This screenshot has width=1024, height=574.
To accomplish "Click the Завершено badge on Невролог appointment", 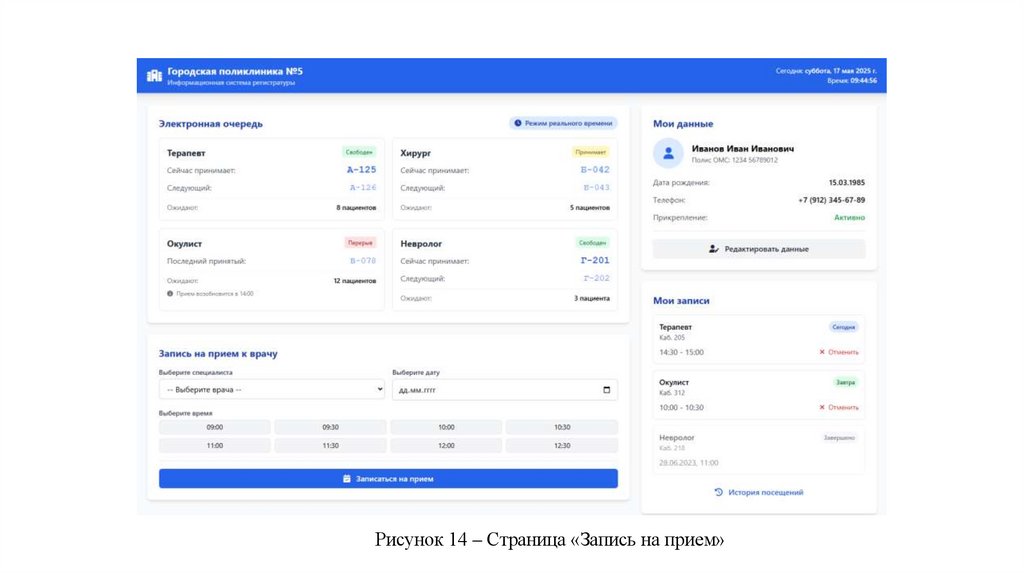I will coord(839,438).
